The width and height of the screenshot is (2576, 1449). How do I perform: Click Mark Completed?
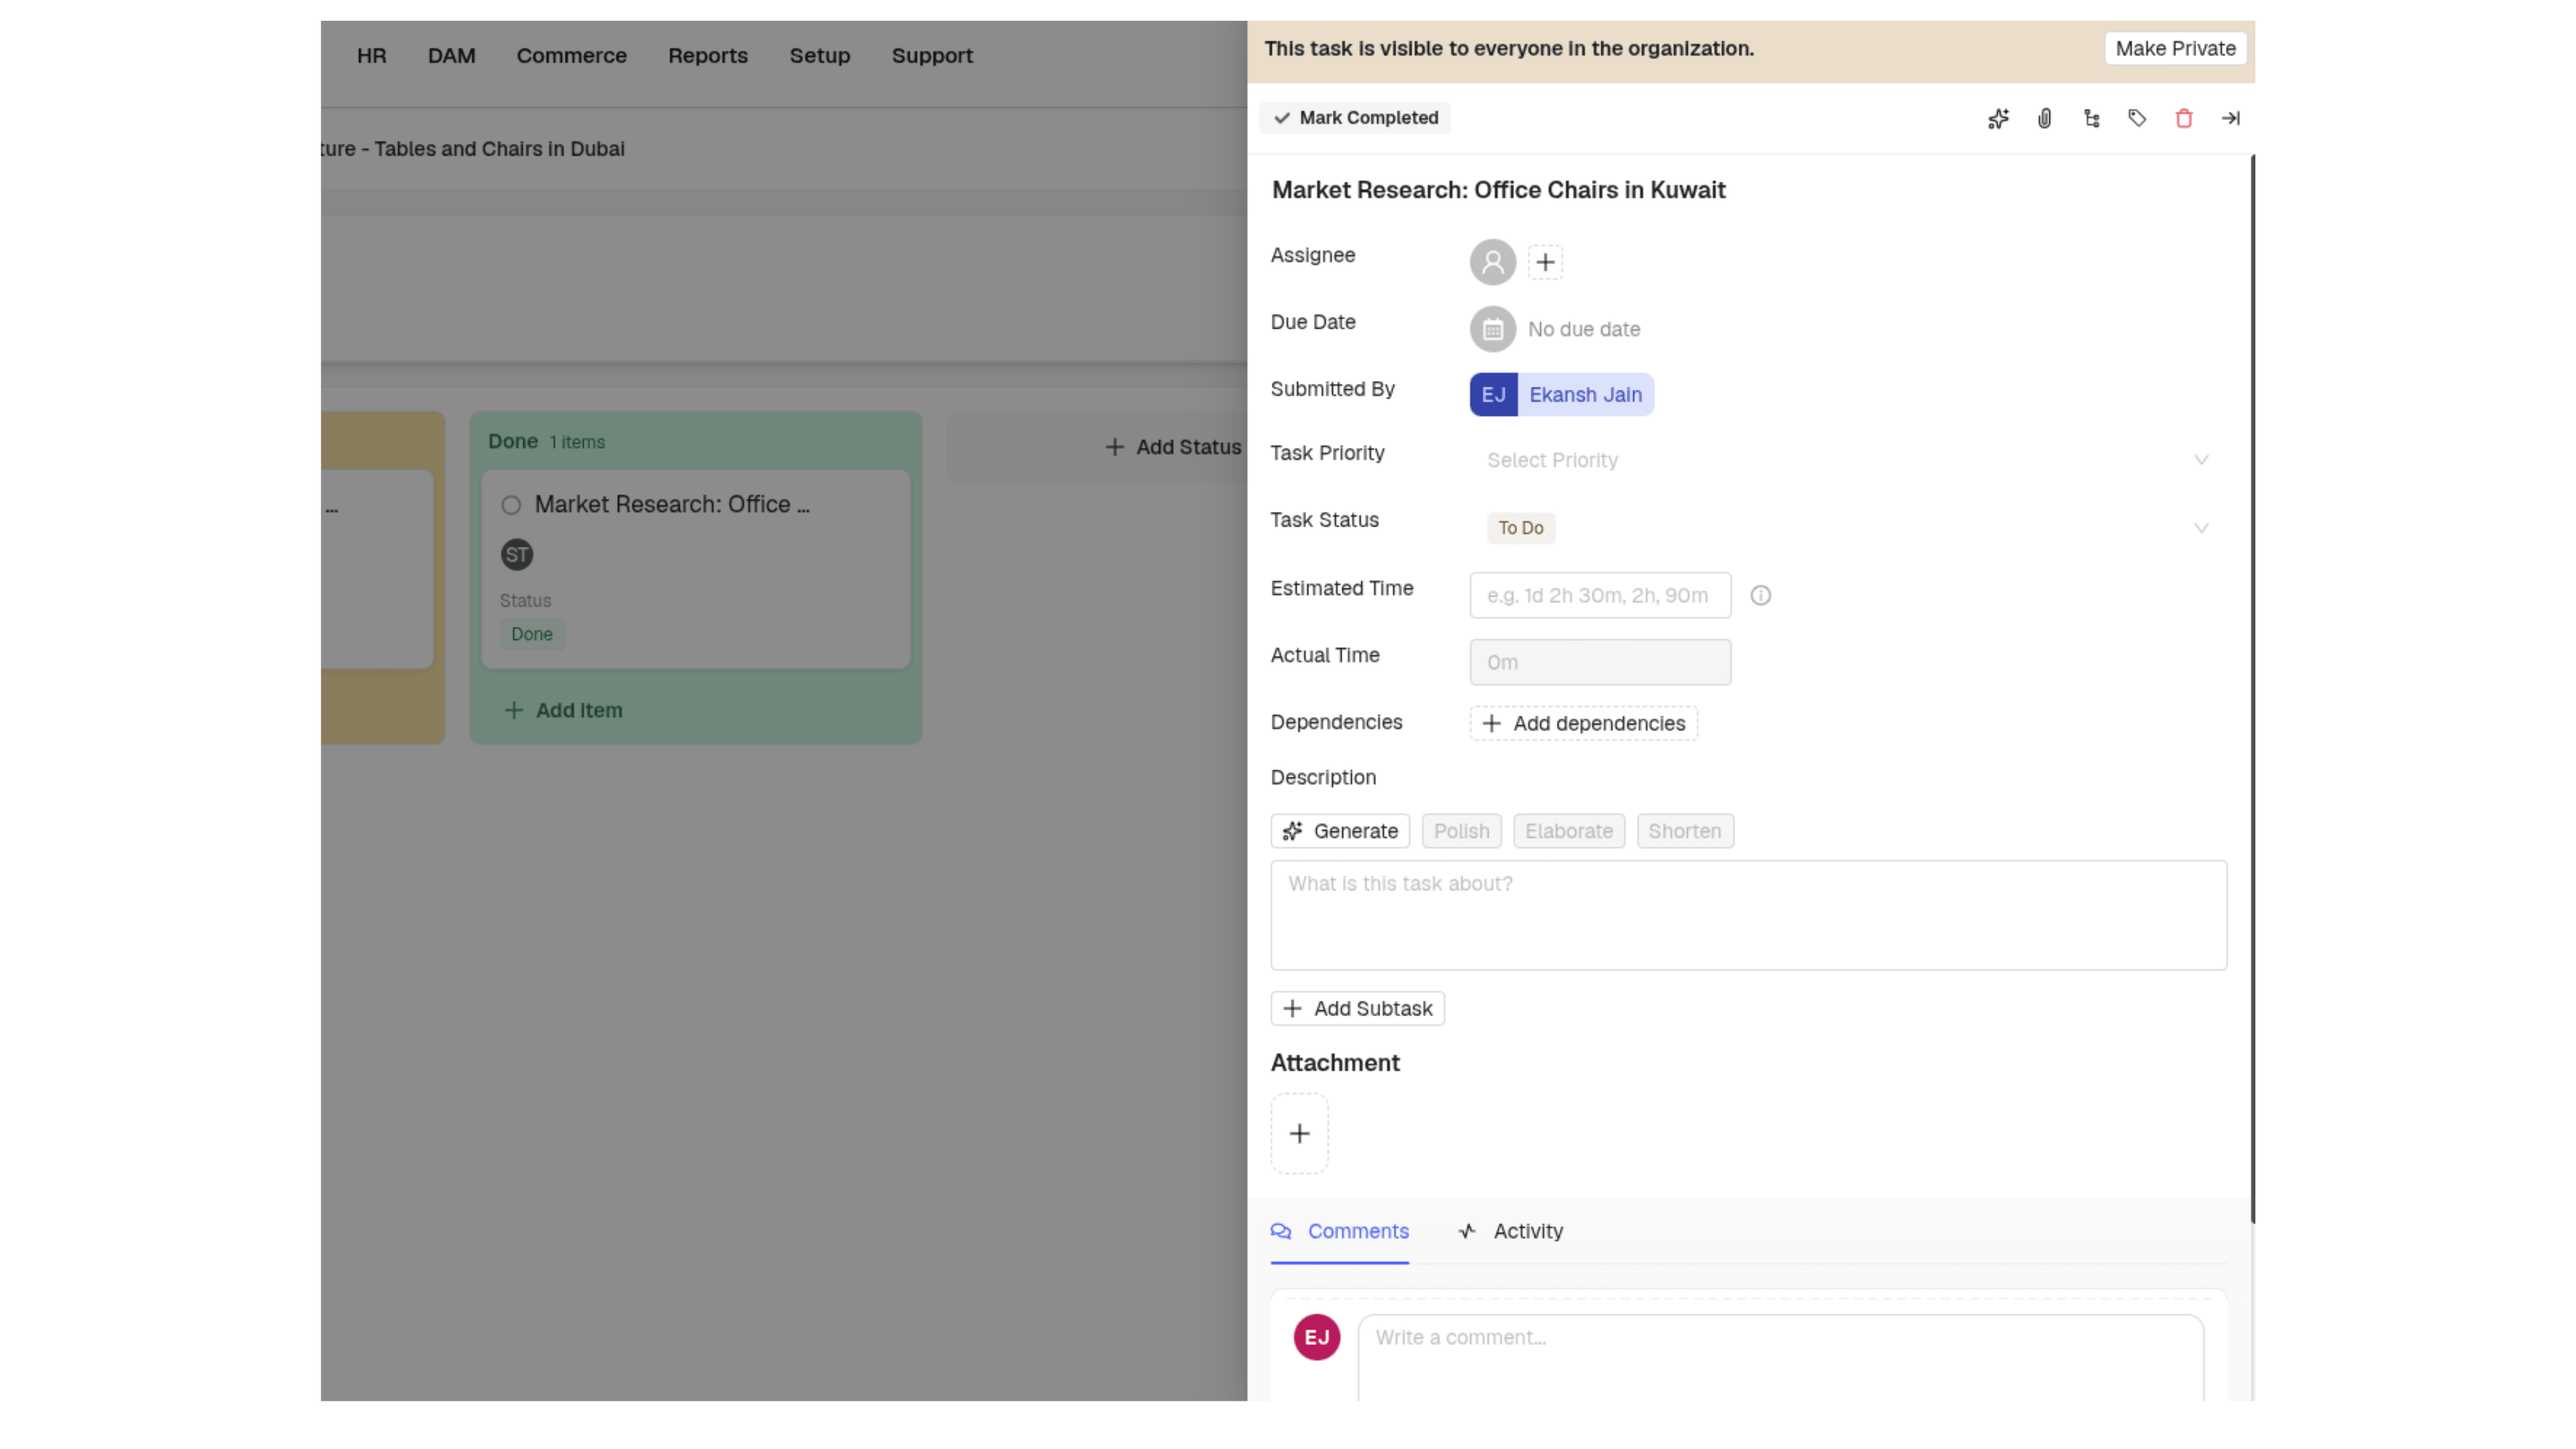click(x=1355, y=118)
